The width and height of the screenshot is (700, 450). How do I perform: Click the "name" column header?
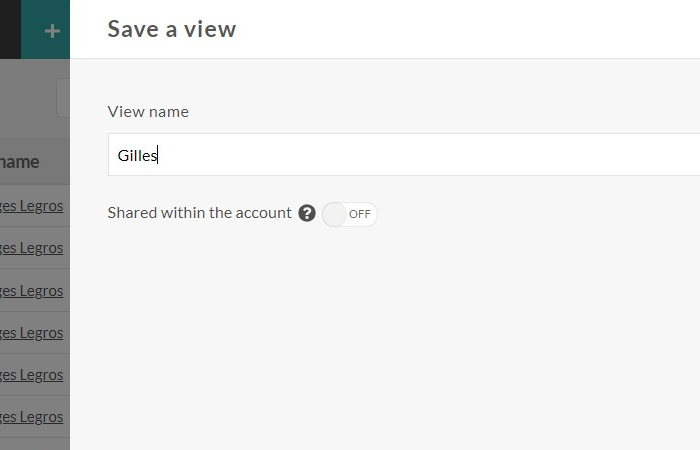(x=20, y=162)
